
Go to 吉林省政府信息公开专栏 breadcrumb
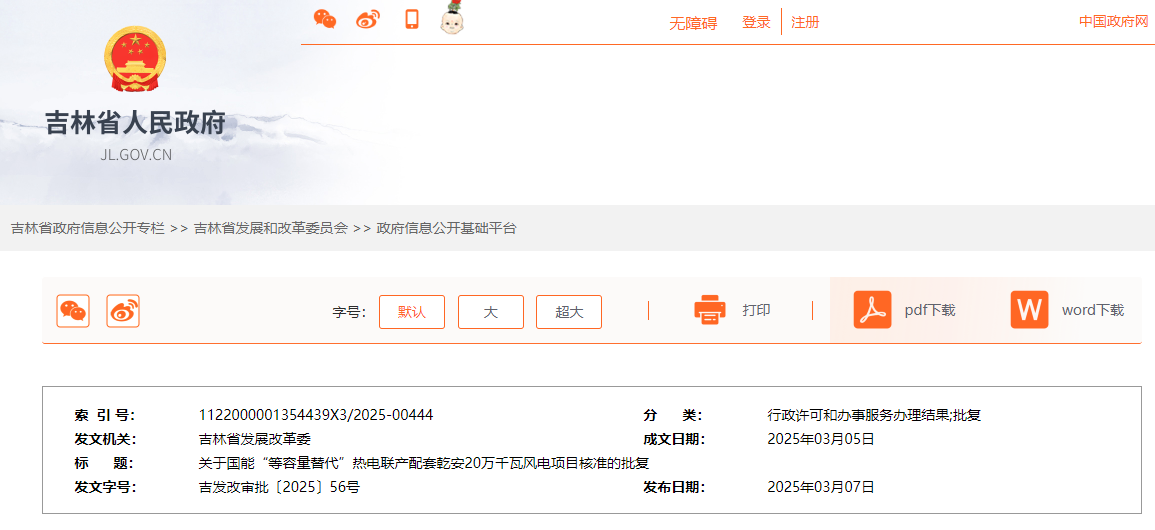click(88, 228)
